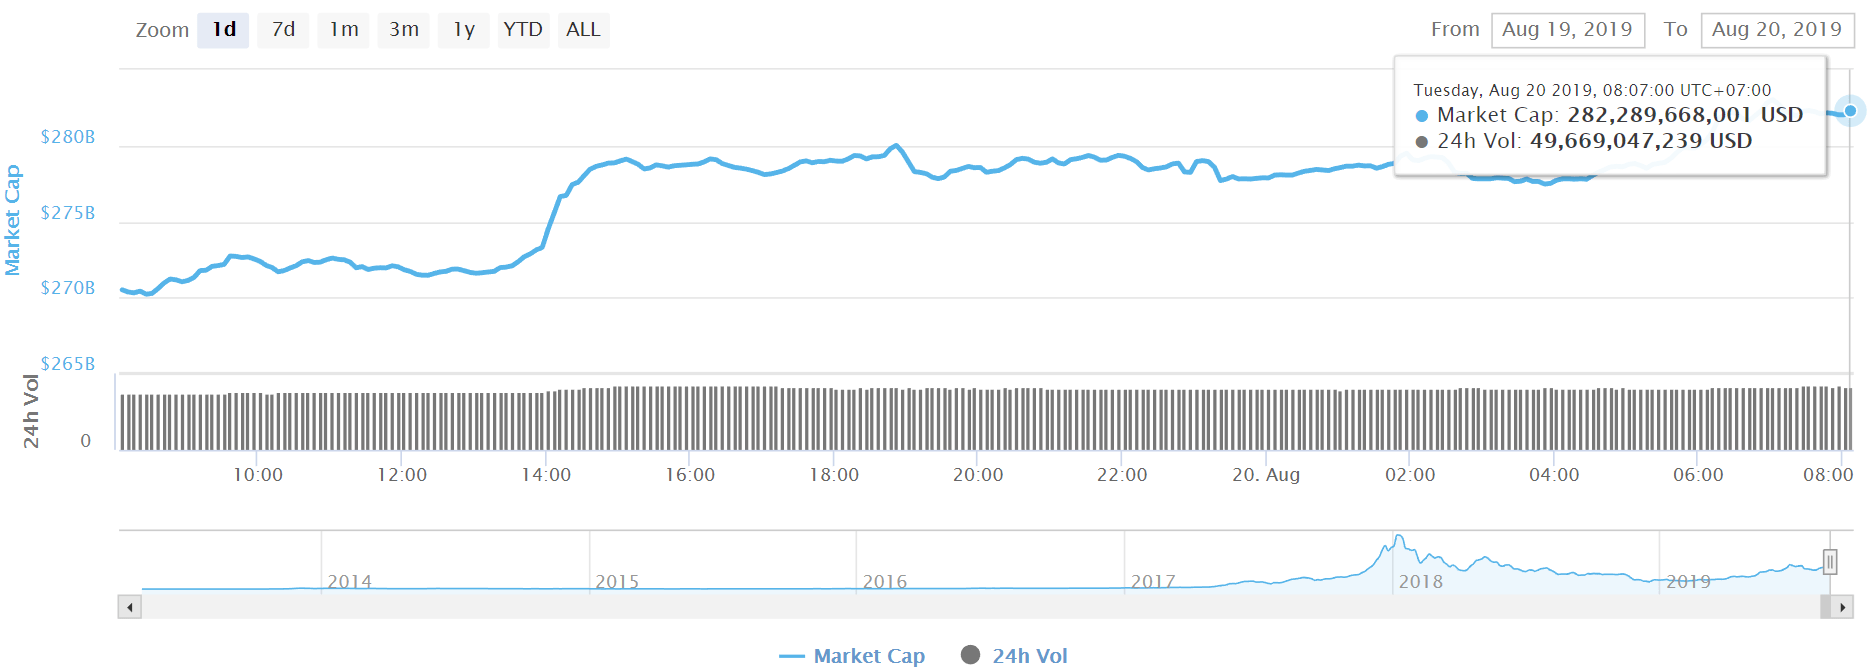This screenshot has width=1875, height=669.
Task: Choose the 1m zoom option
Action: [344, 30]
